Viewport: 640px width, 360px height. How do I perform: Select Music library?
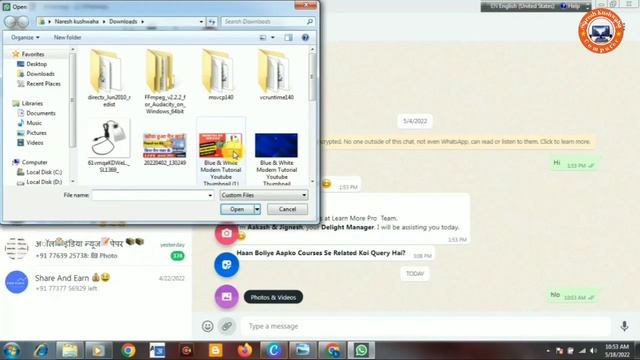(34, 123)
